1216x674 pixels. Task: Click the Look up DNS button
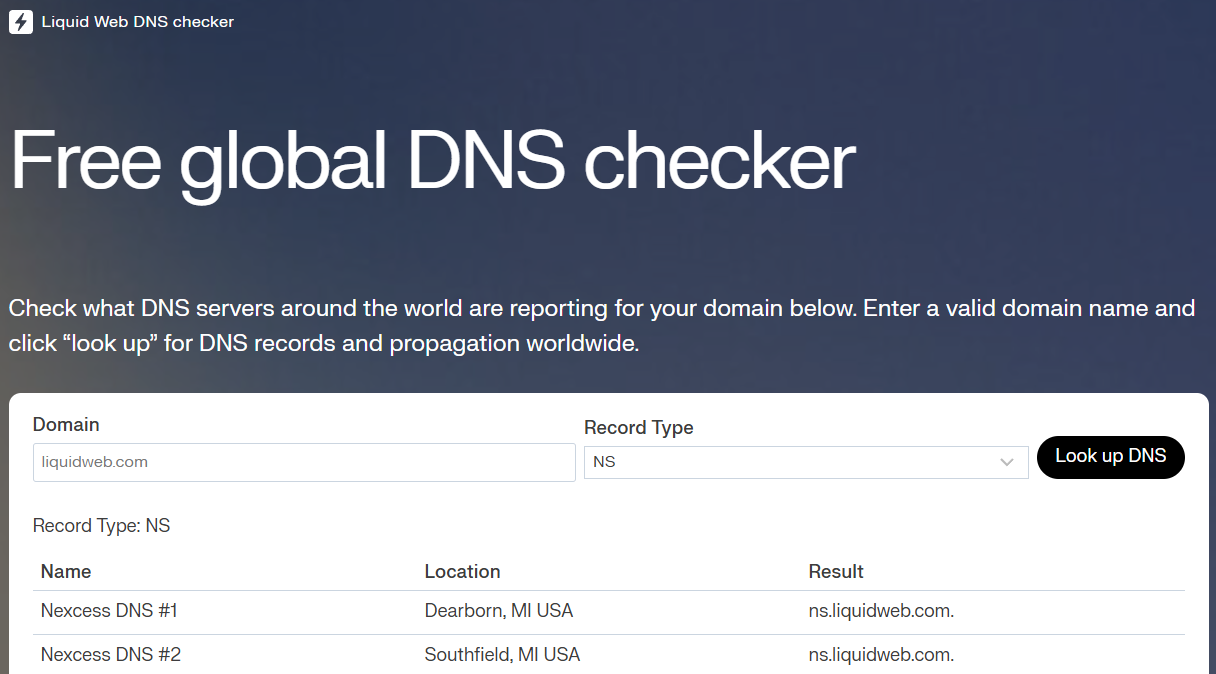point(1110,457)
